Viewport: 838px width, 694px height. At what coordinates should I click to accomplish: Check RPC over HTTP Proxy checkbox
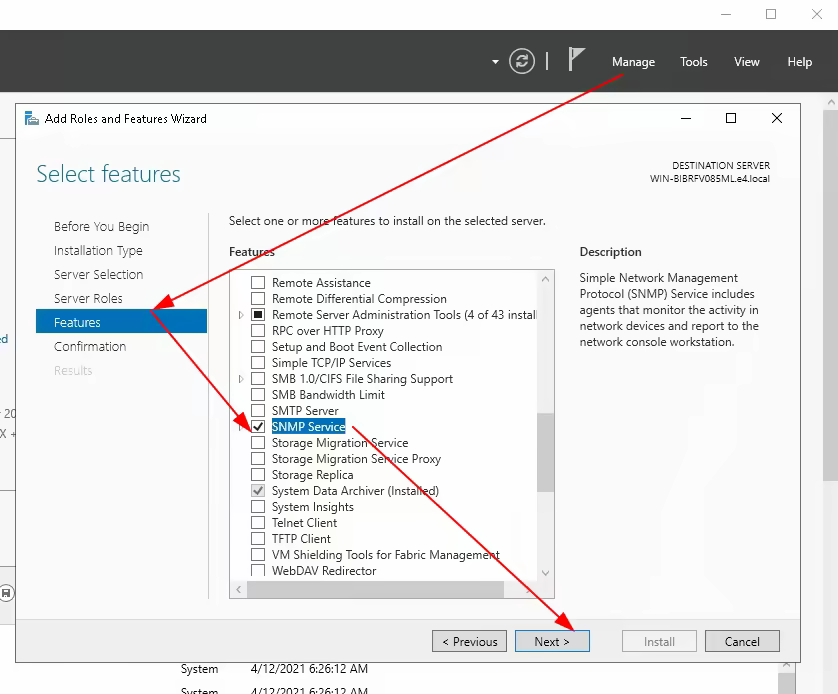258,330
